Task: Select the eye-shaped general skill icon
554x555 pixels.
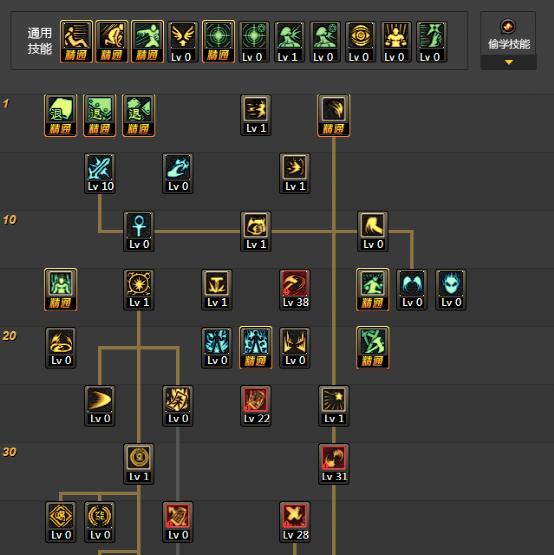Action: click(x=360, y=42)
